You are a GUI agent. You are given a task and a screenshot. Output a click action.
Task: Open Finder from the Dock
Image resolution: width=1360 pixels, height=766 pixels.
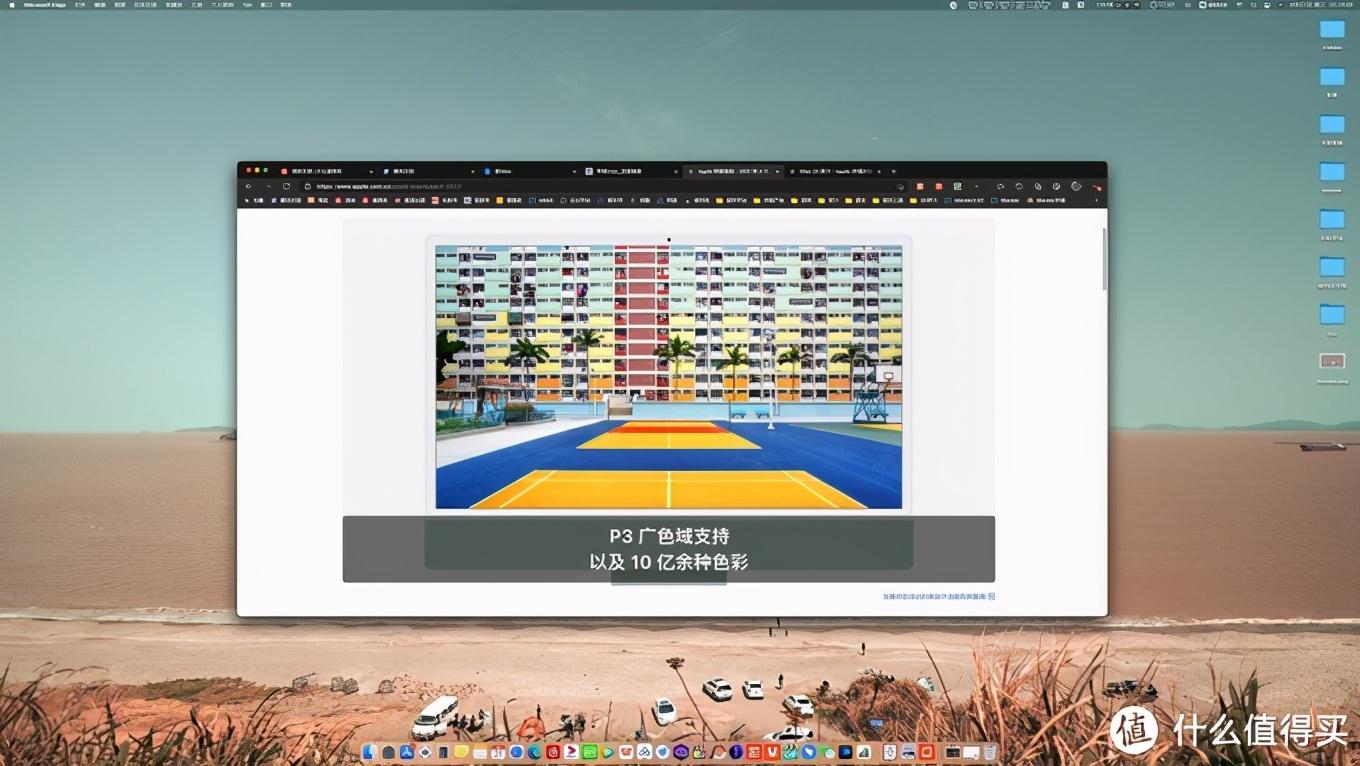pos(368,752)
